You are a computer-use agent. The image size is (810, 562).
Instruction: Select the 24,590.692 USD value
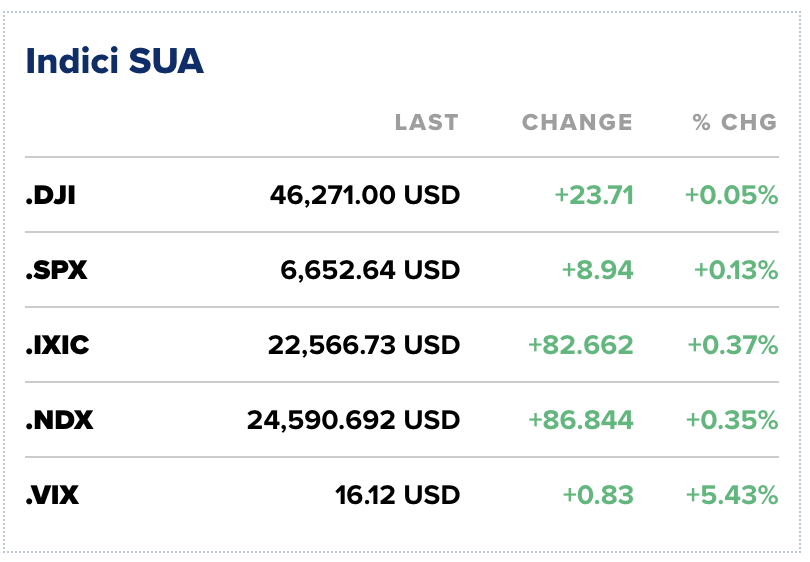pos(353,420)
